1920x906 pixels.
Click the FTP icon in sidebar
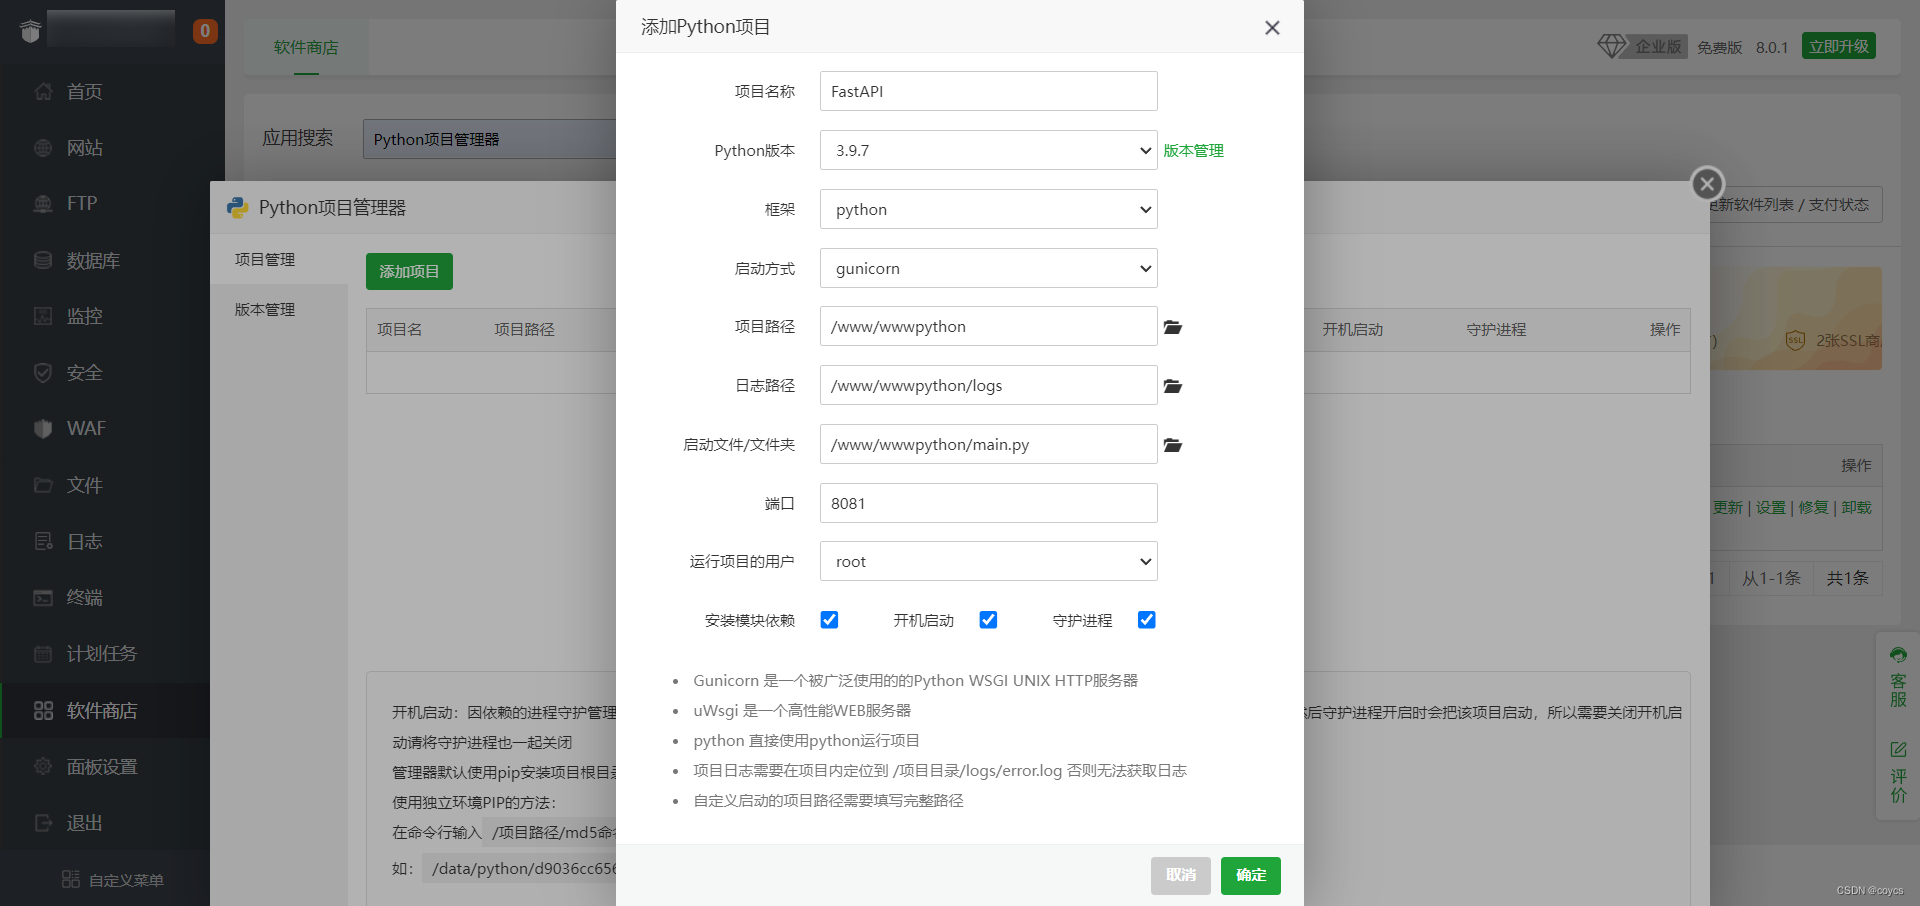click(43, 204)
